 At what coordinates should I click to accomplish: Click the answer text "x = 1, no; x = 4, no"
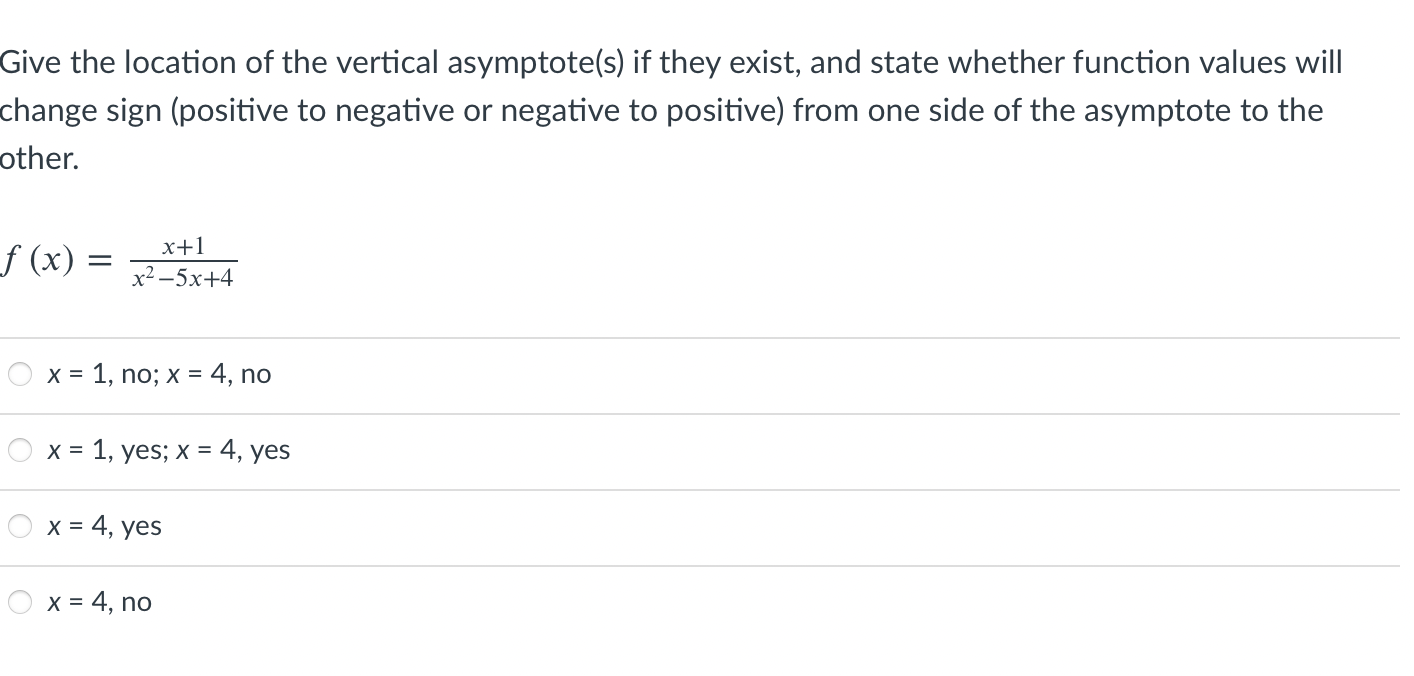pyautogui.click(x=158, y=374)
